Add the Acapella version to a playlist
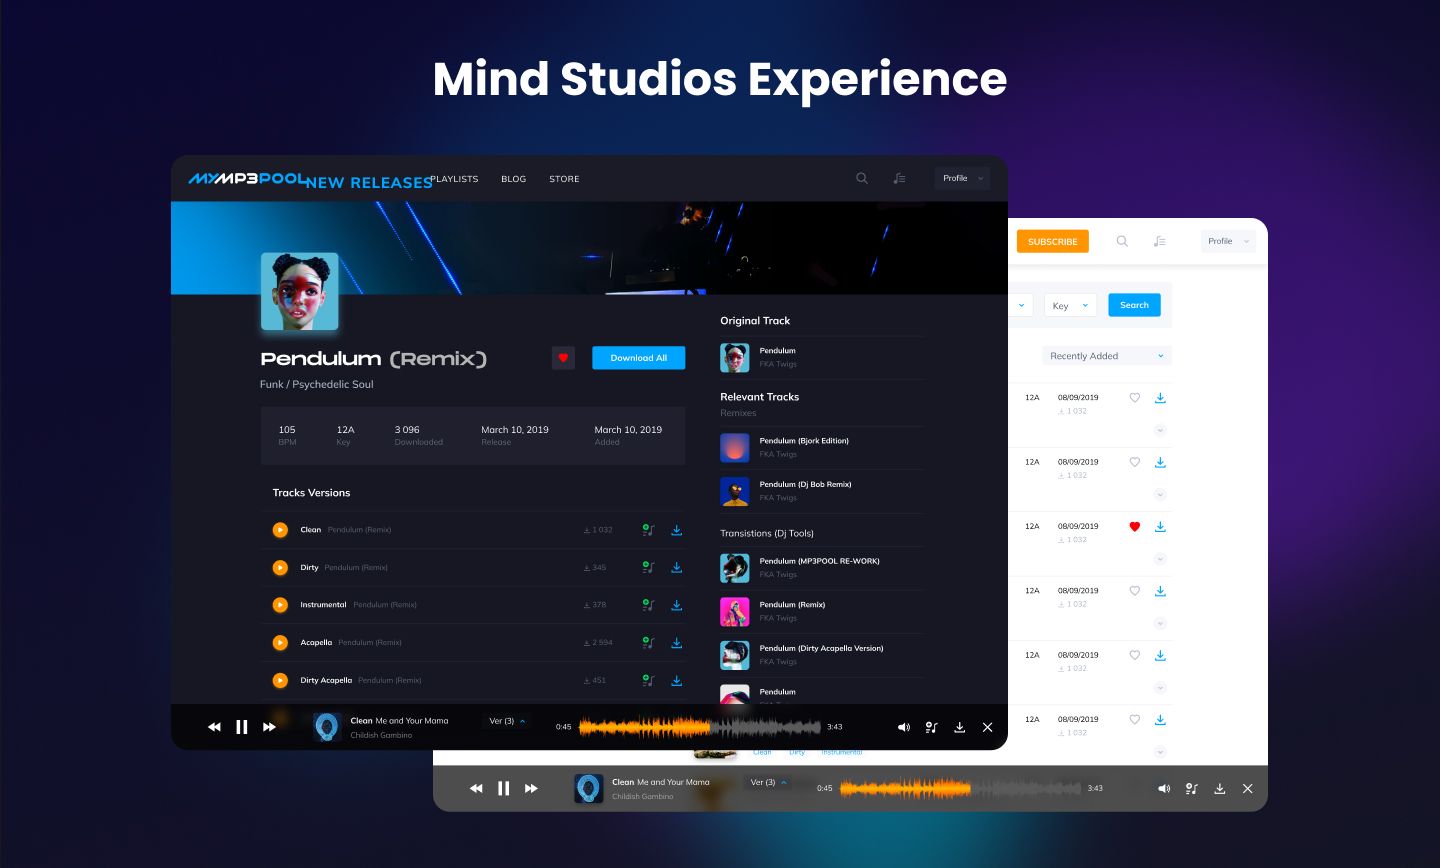The height and width of the screenshot is (868, 1440). [648, 642]
